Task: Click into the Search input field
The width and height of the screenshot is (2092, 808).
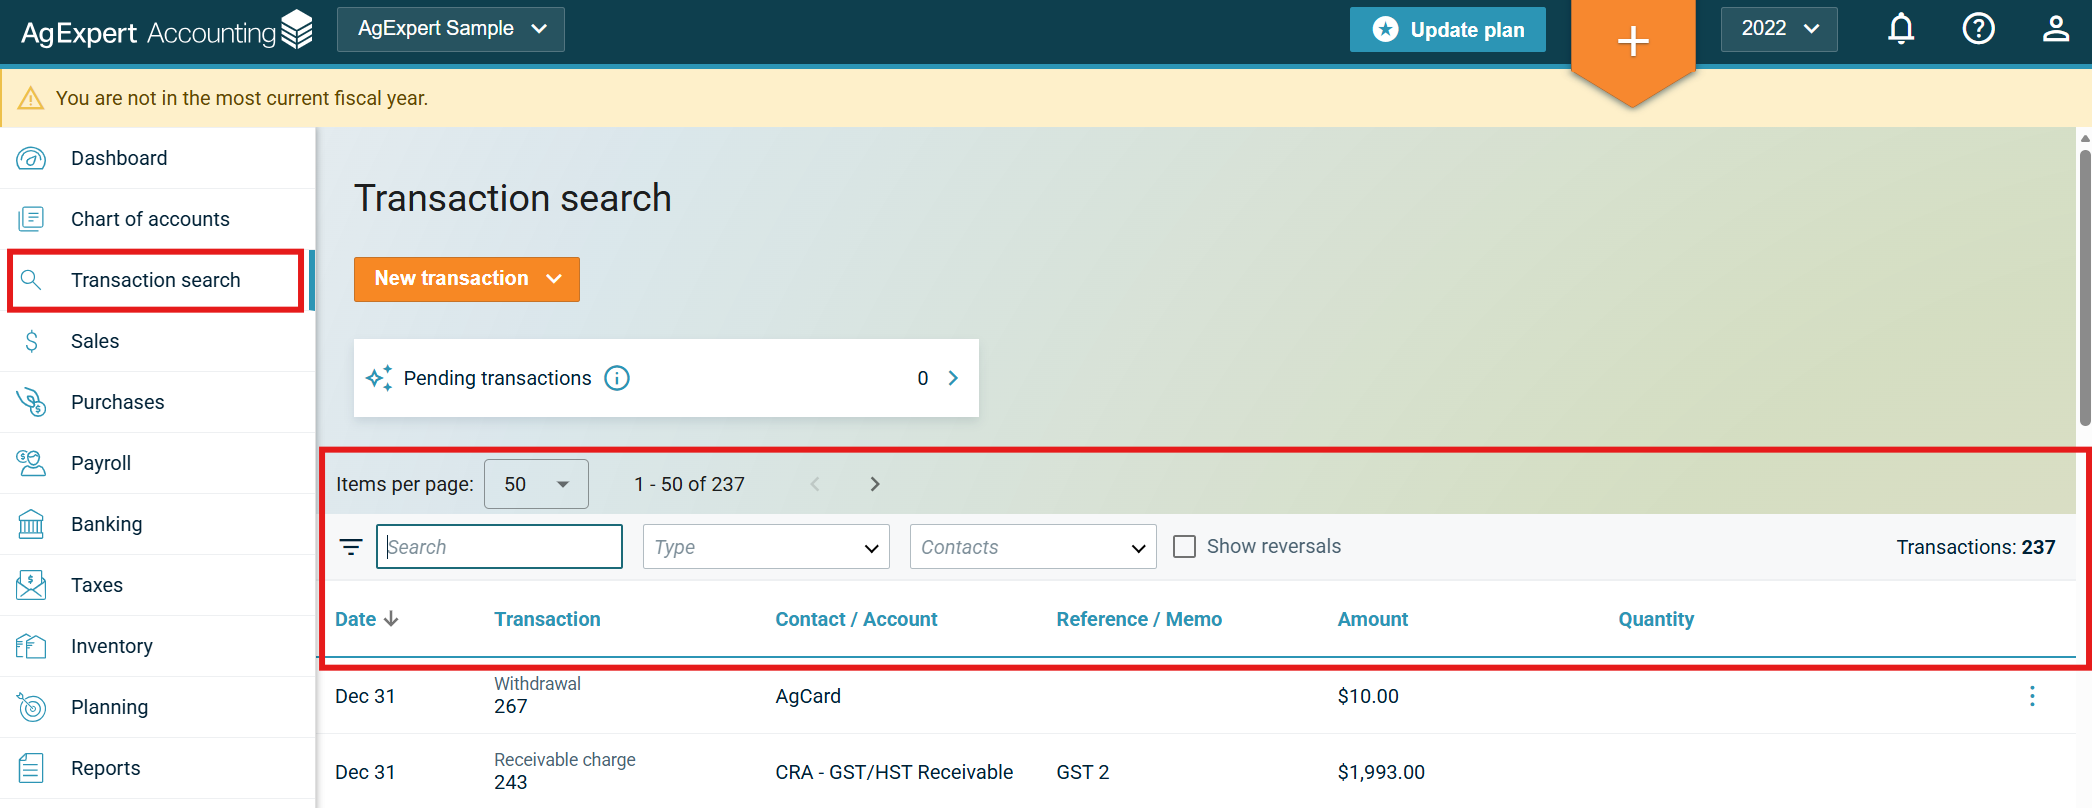Action: (499, 547)
